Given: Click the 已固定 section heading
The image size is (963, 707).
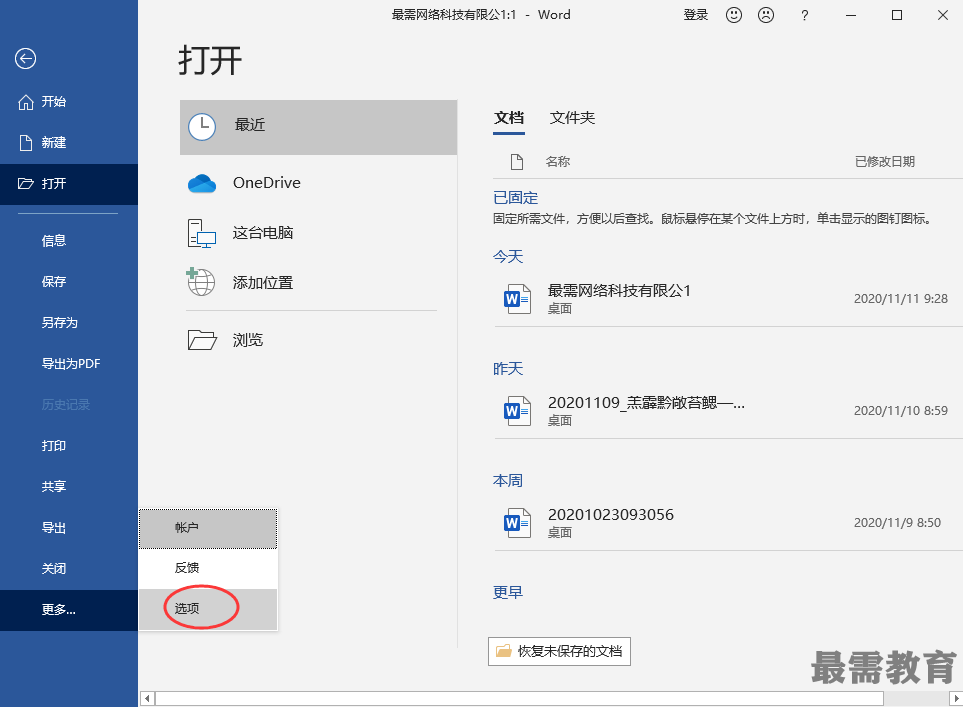Looking at the screenshot, I should pos(515,198).
